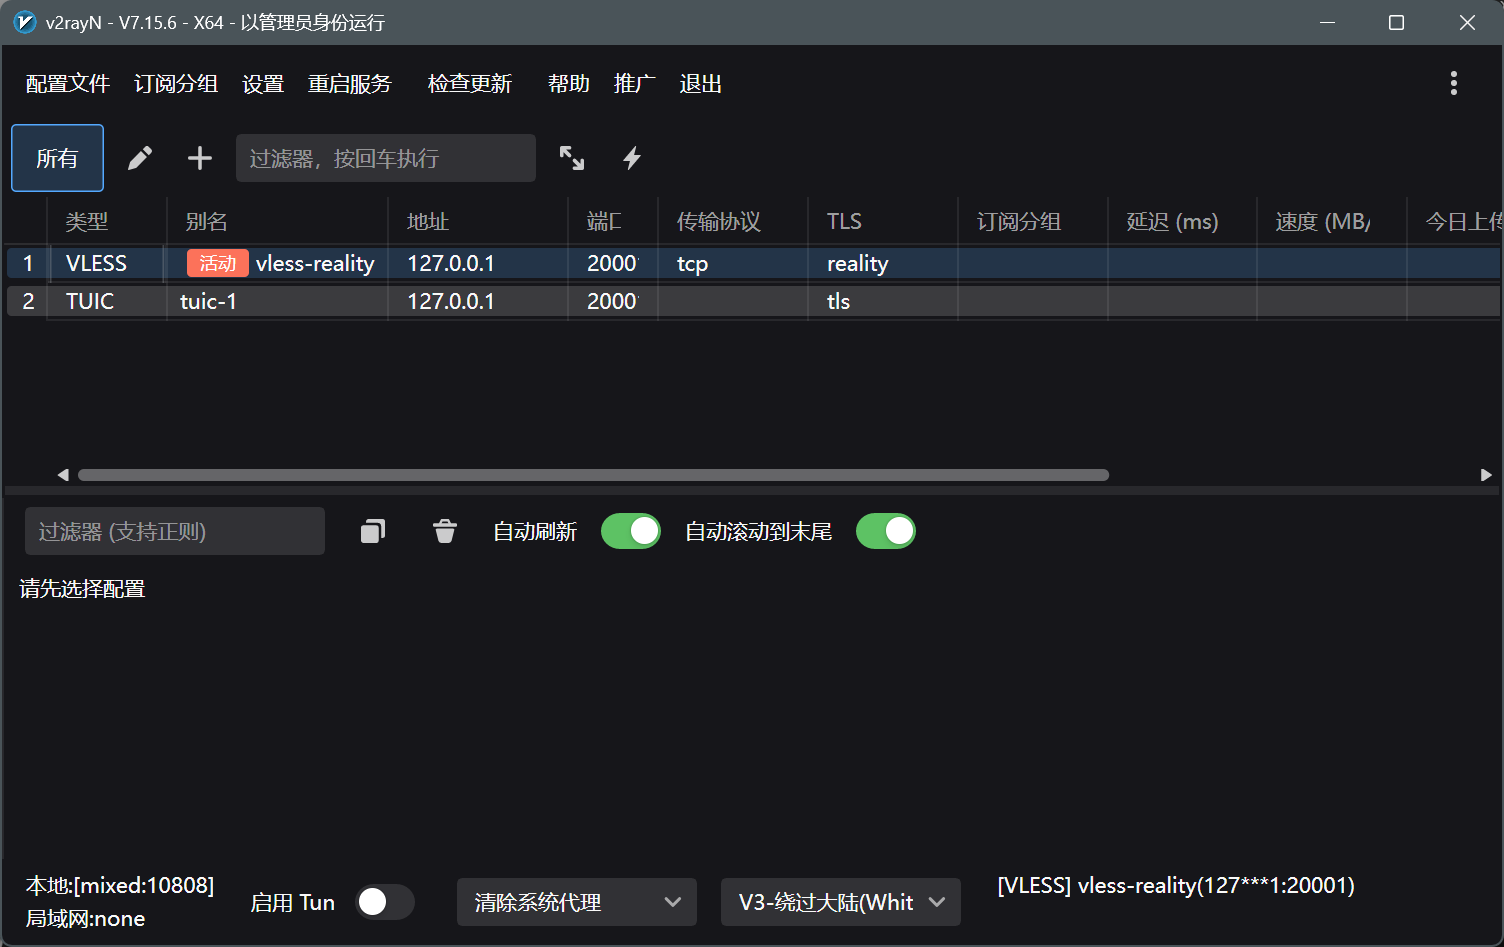Click the log filter 过滤器 (支持正则) field
The width and height of the screenshot is (1504, 947).
click(175, 531)
